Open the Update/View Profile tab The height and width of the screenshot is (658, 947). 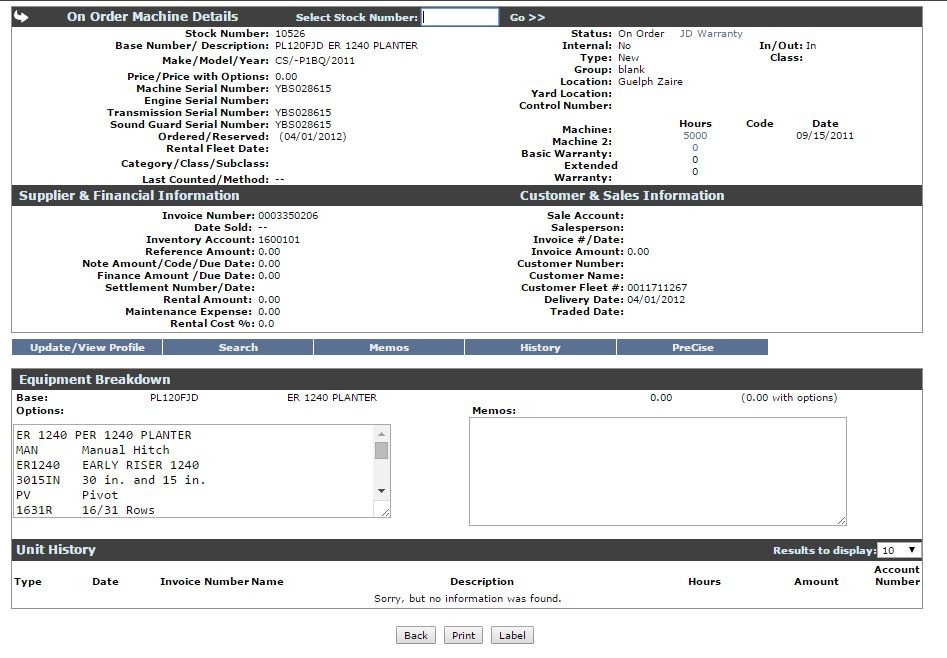coord(87,348)
